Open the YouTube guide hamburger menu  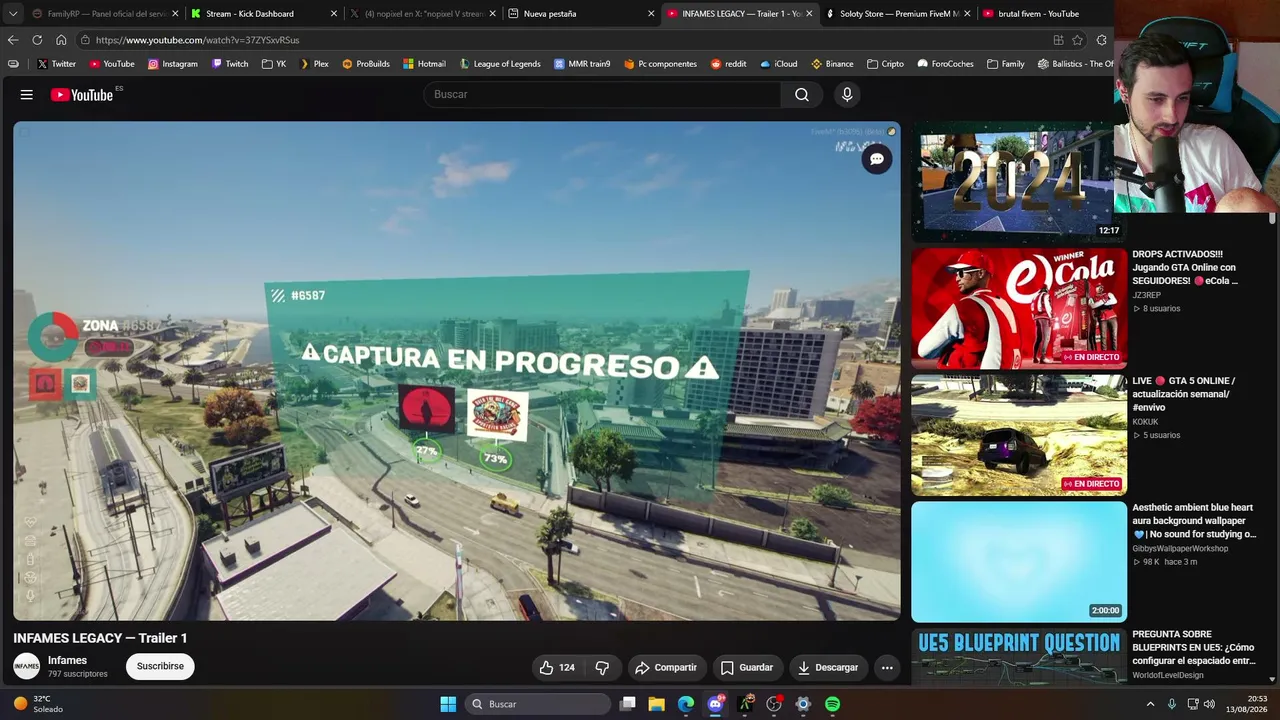27,95
